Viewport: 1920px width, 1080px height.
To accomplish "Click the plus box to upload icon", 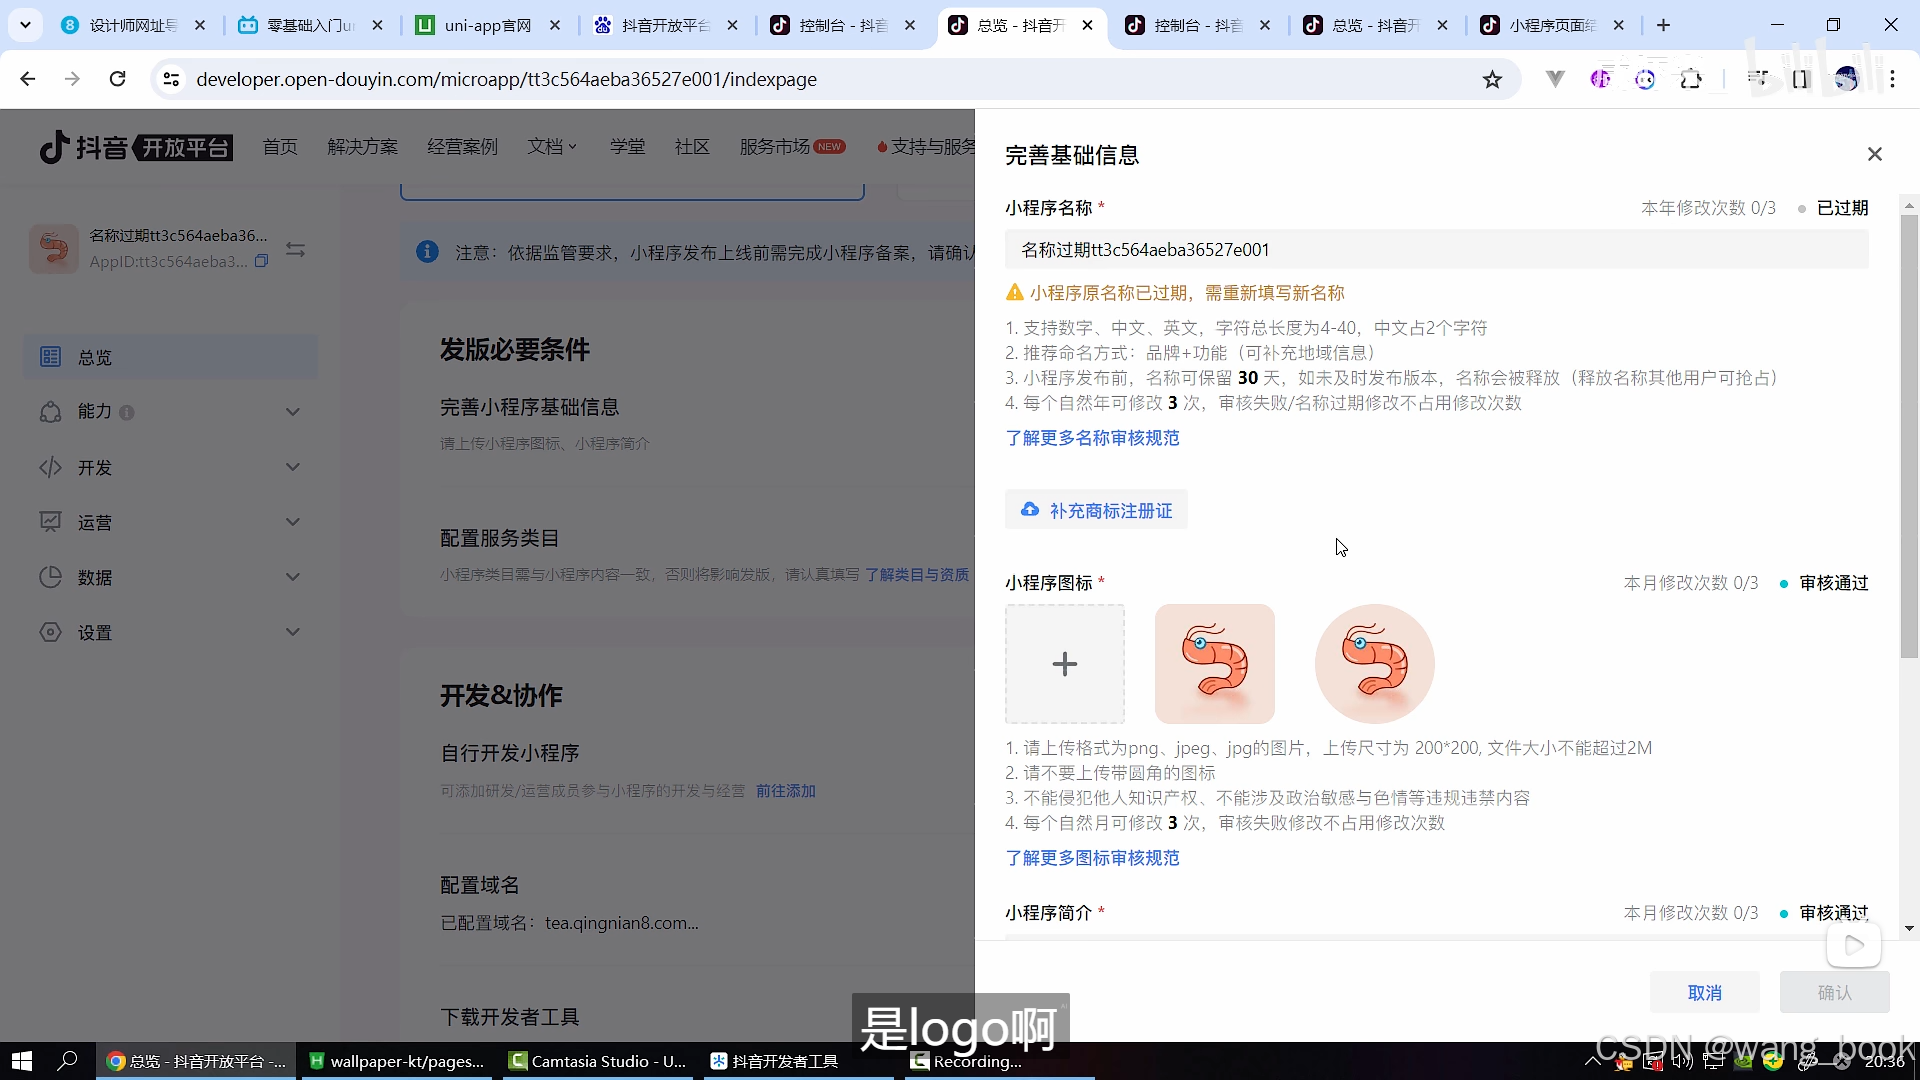I will [x=1065, y=664].
